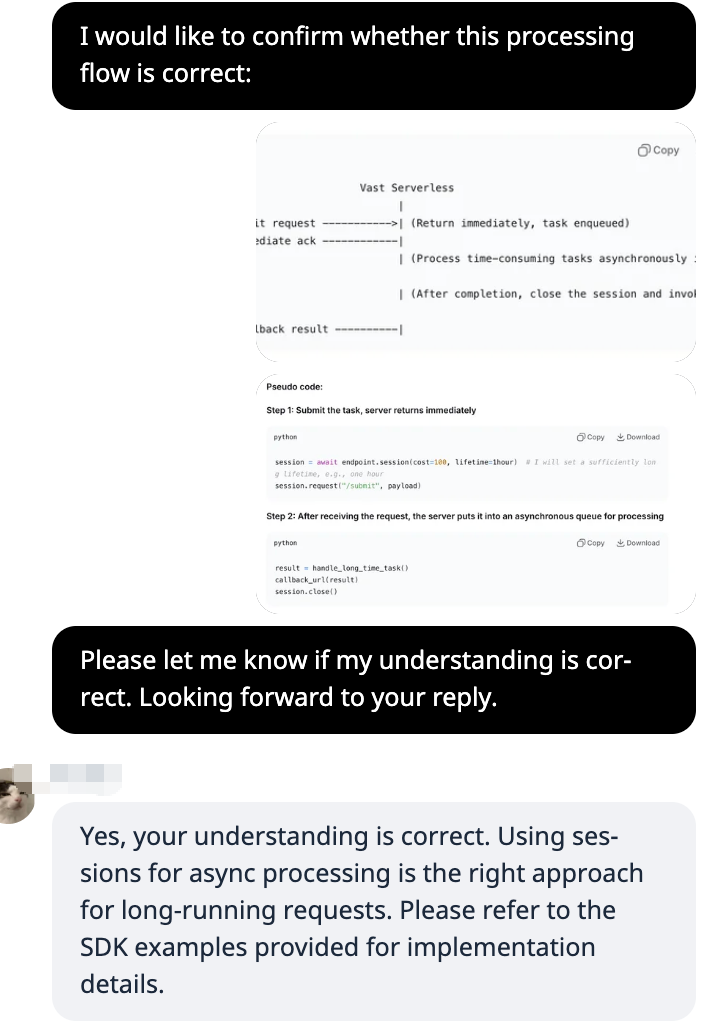Click the handle_long_time_task code line
This screenshot has height=1032, width=724.
(342, 568)
